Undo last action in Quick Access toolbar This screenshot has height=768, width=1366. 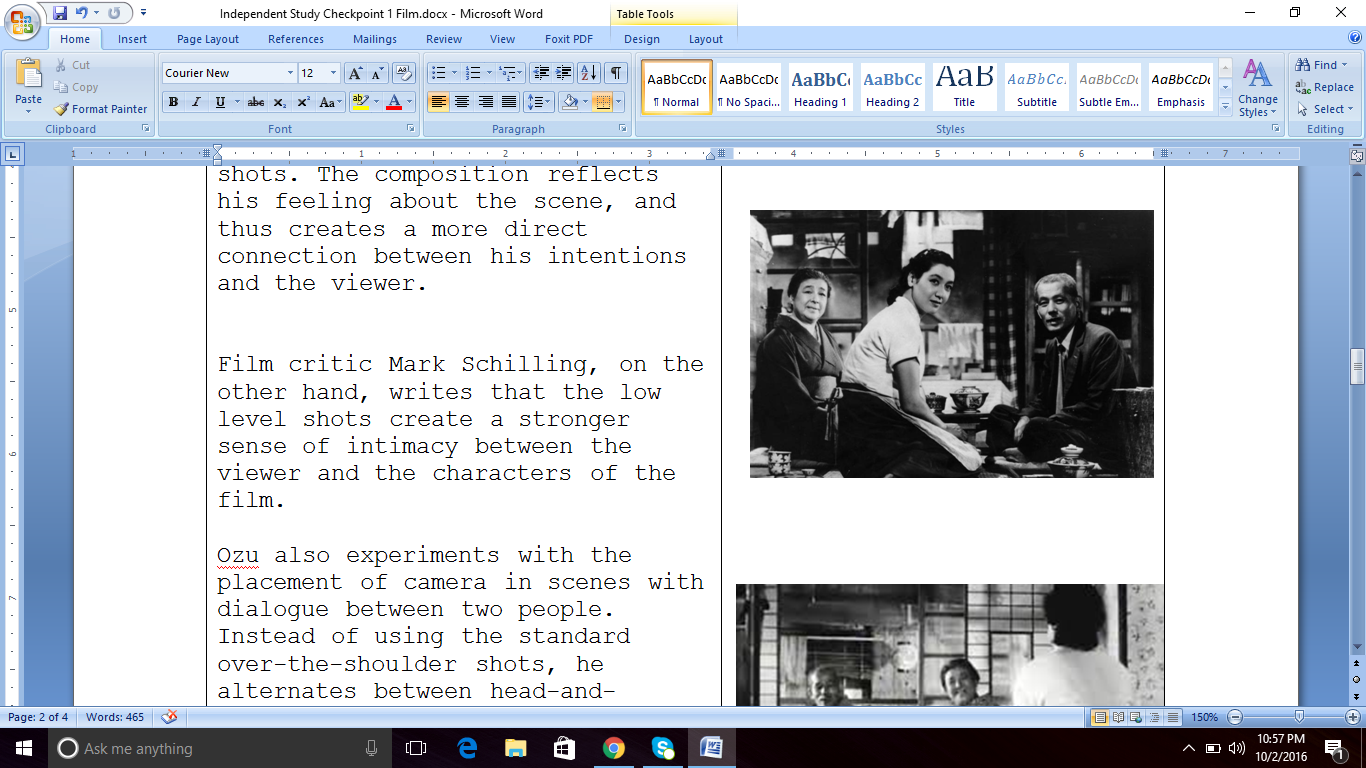click(82, 13)
